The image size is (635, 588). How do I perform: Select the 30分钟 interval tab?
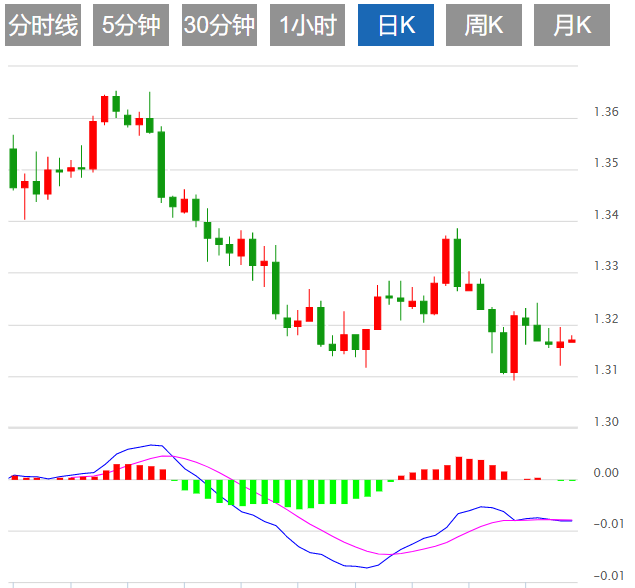pyautogui.click(x=219, y=25)
